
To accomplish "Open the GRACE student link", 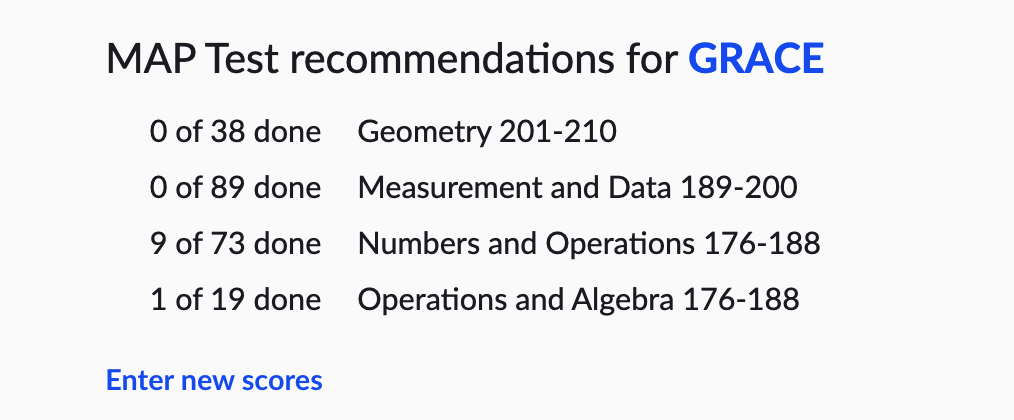I will (x=756, y=60).
